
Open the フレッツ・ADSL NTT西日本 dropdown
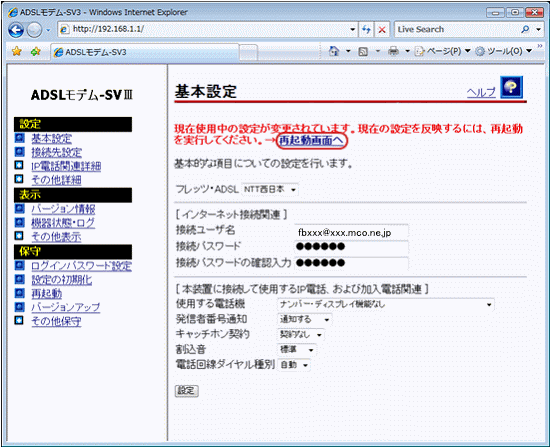[x=270, y=189]
